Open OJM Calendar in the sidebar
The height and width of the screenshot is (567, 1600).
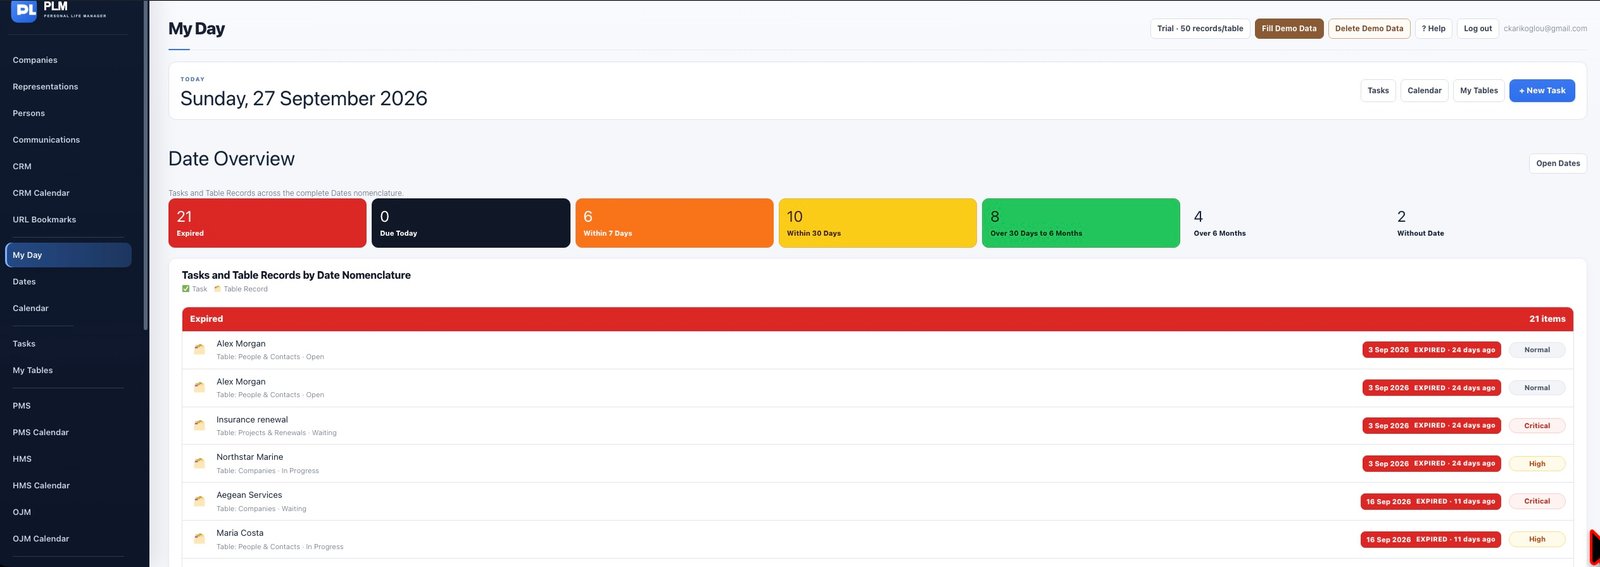41,538
